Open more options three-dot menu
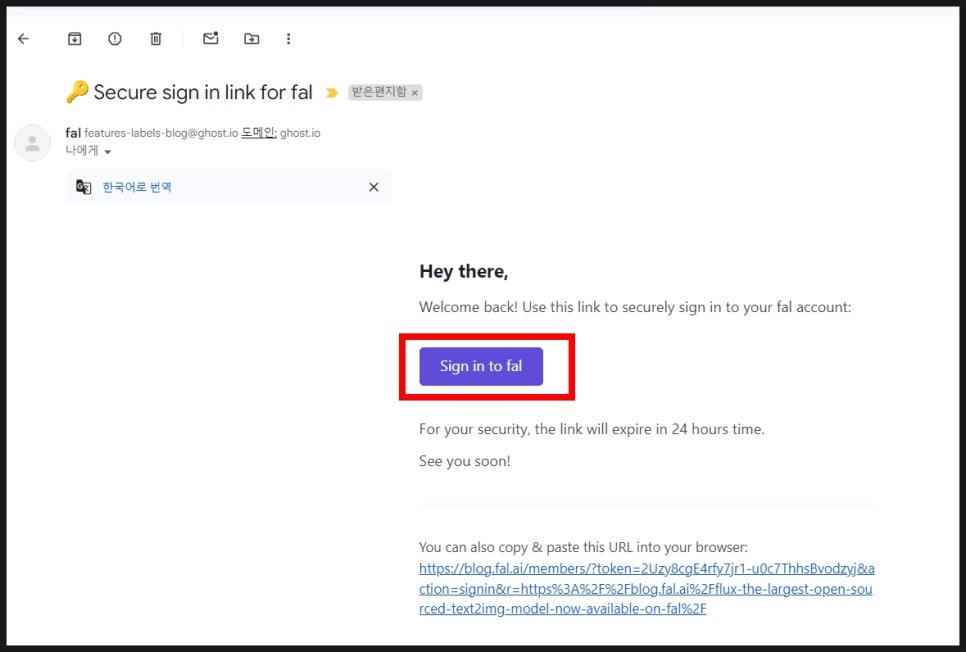 [x=288, y=39]
